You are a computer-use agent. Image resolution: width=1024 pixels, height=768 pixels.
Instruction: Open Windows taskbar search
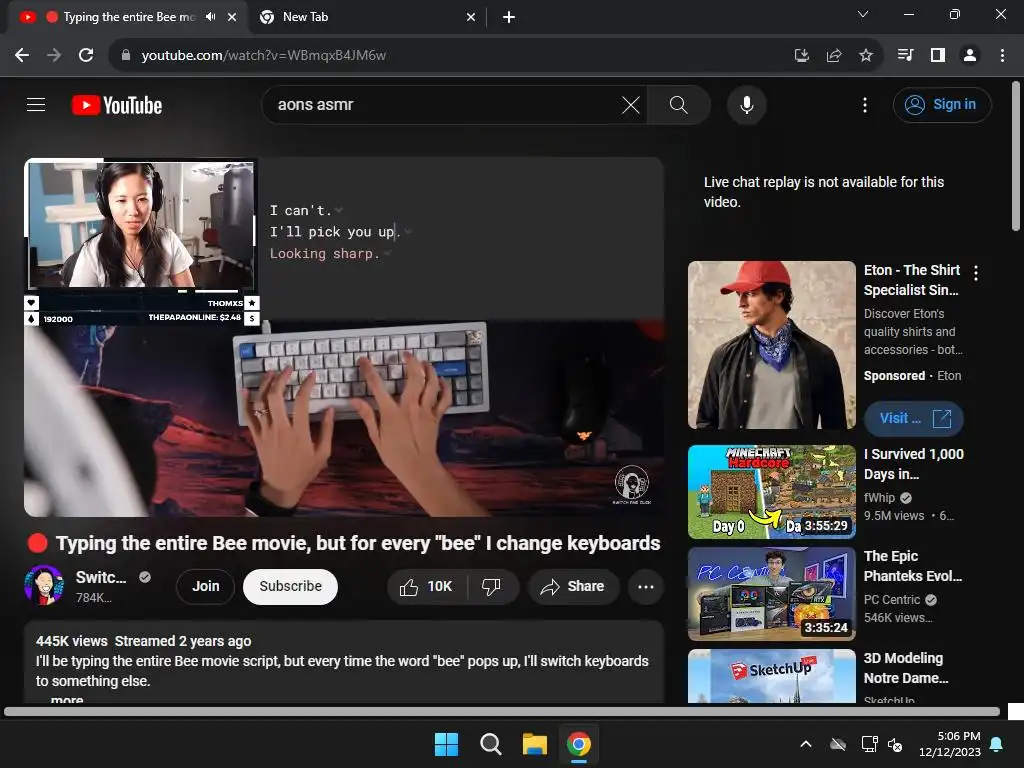pyautogui.click(x=490, y=744)
